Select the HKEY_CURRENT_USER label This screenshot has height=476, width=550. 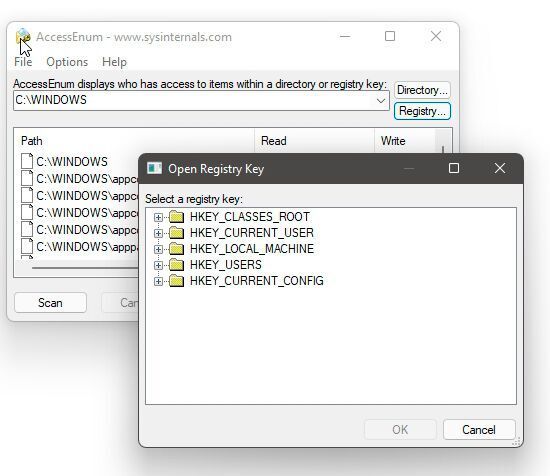(x=252, y=233)
